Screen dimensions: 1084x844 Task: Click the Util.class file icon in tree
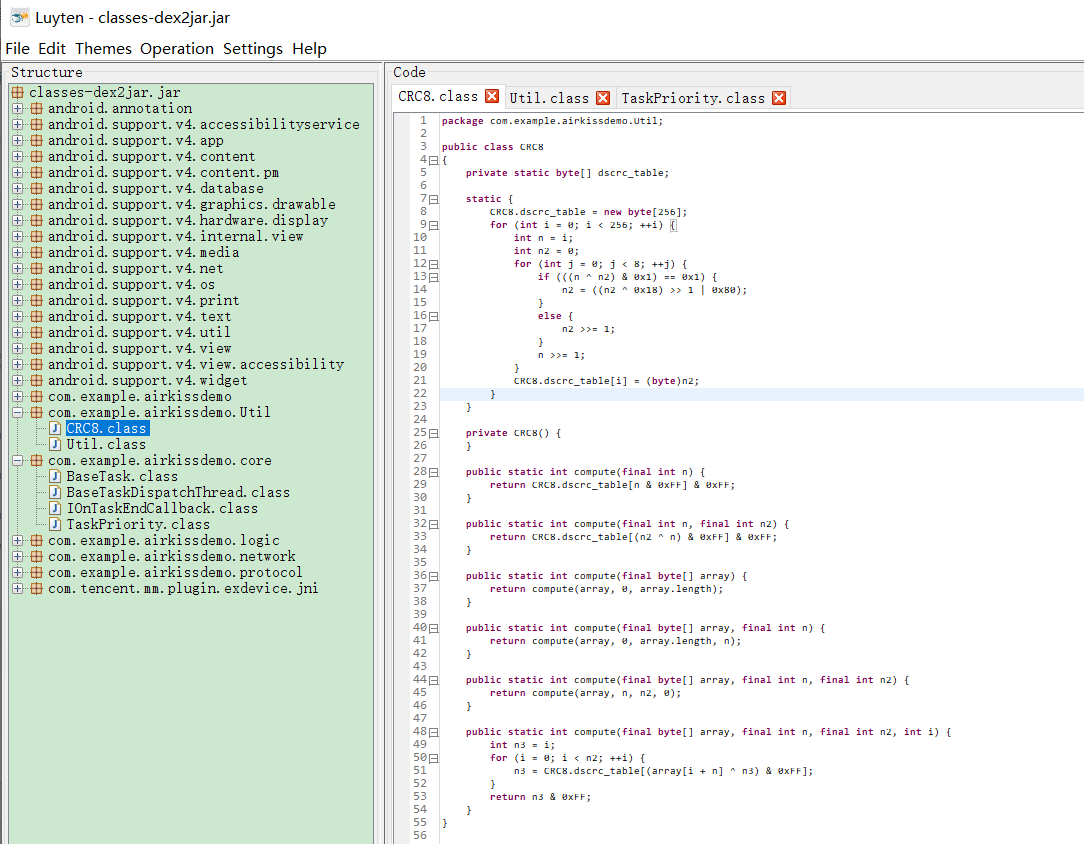[55, 444]
